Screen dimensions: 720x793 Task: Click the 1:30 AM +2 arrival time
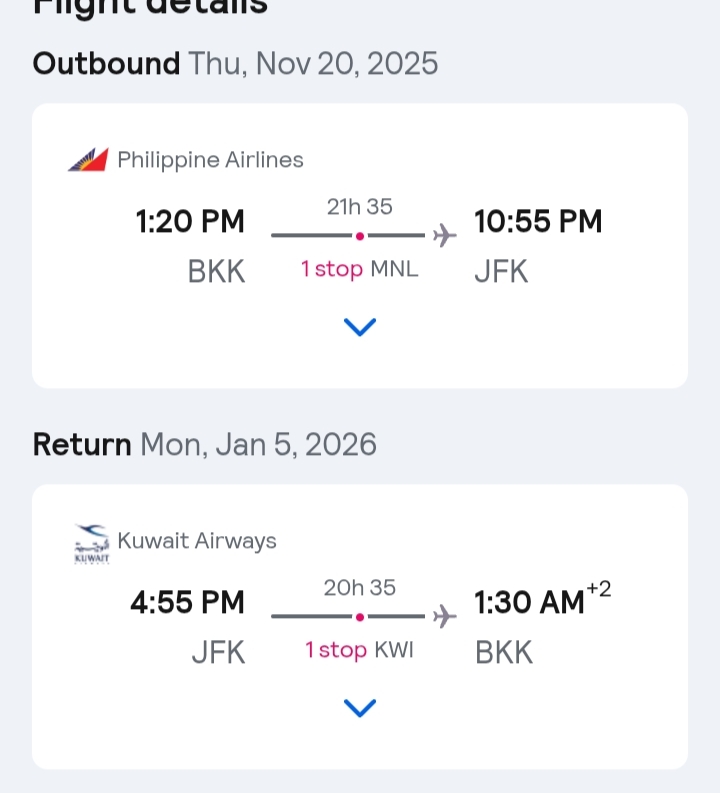coord(543,601)
